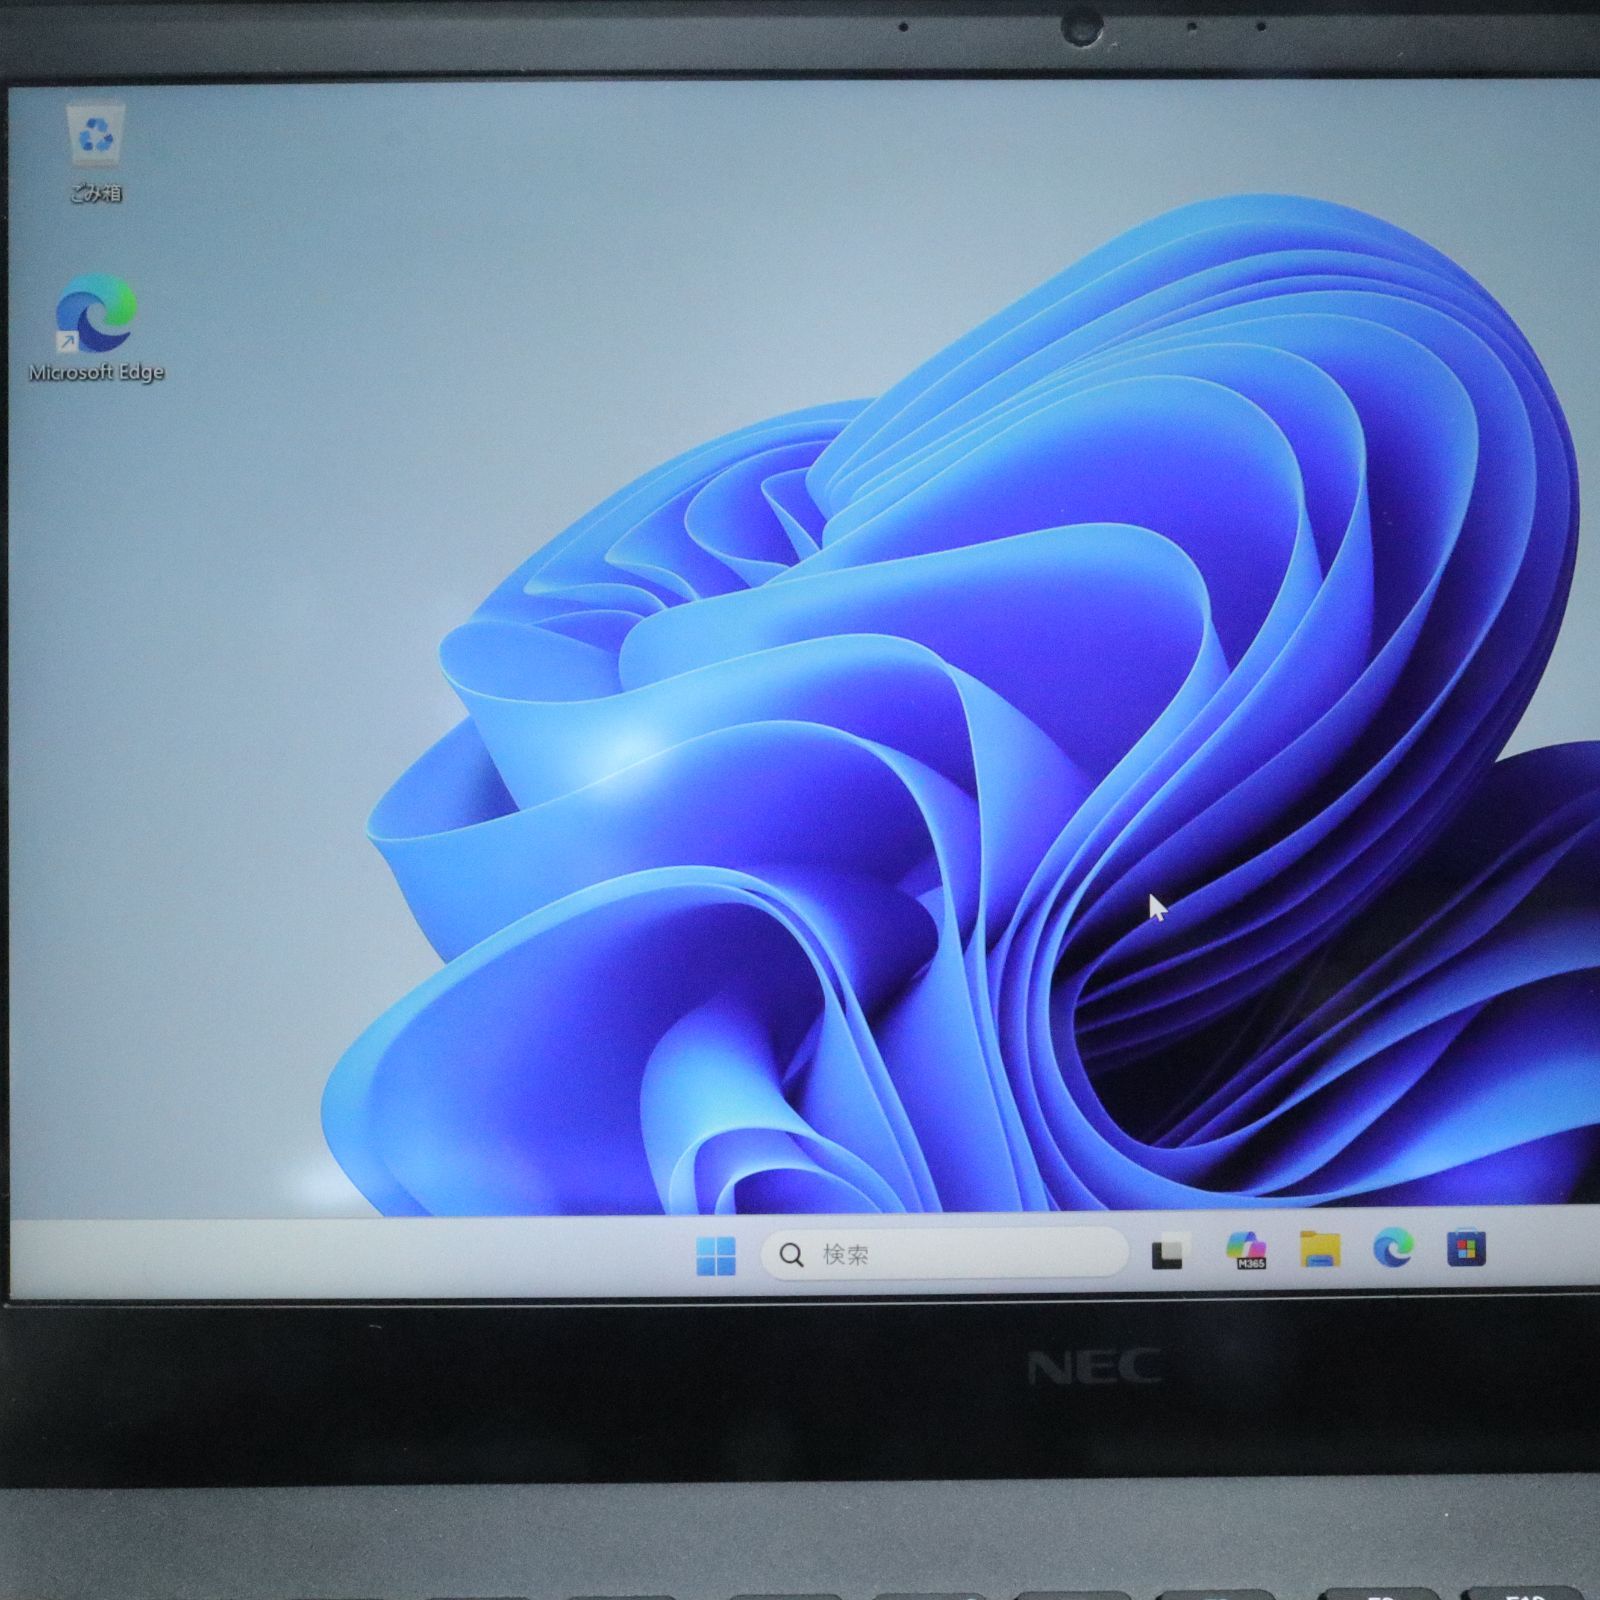Screen dimensions: 1600x1600
Task: Launch Microsoft Edge from the taskbar
Action: [1393, 1248]
